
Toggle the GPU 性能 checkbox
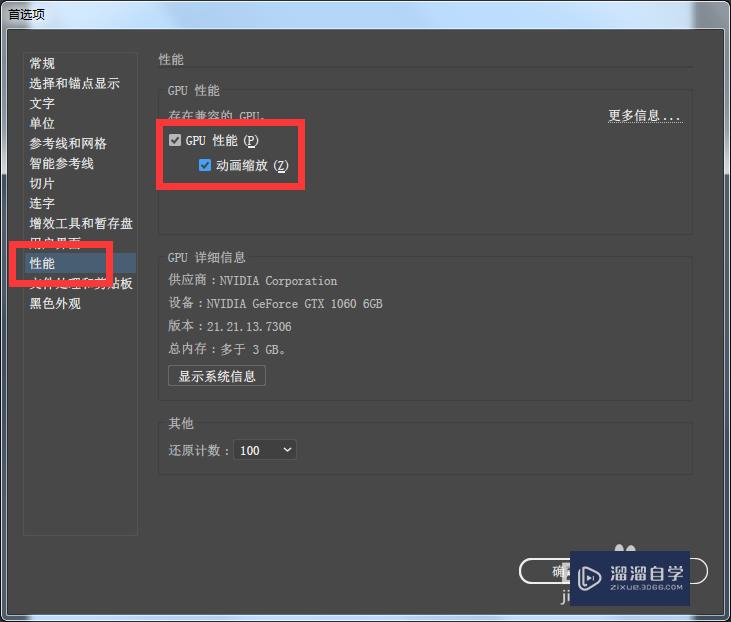tap(175, 140)
